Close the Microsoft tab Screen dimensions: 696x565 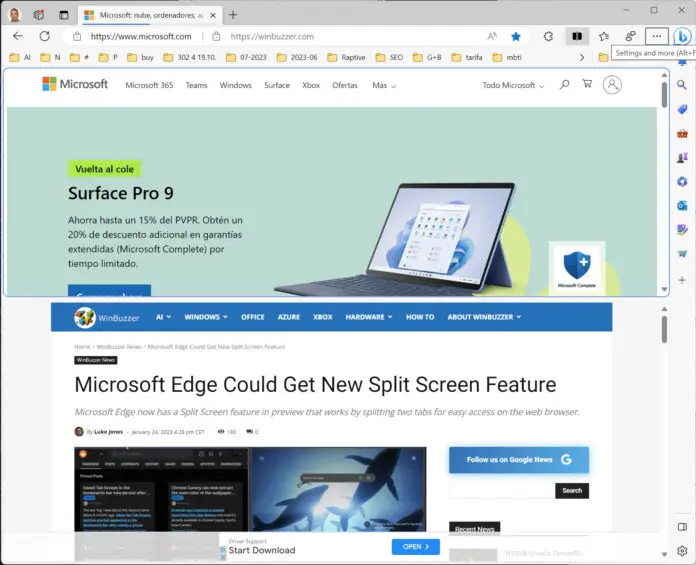[x=213, y=15]
